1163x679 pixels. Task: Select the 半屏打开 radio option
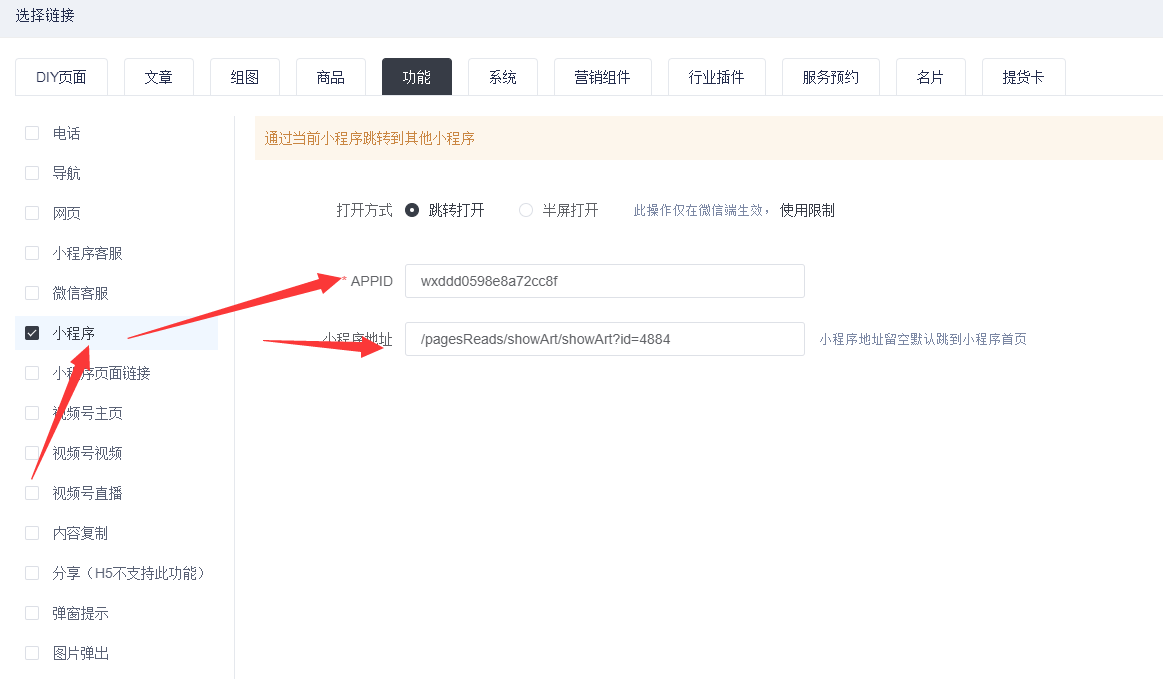[526, 210]
